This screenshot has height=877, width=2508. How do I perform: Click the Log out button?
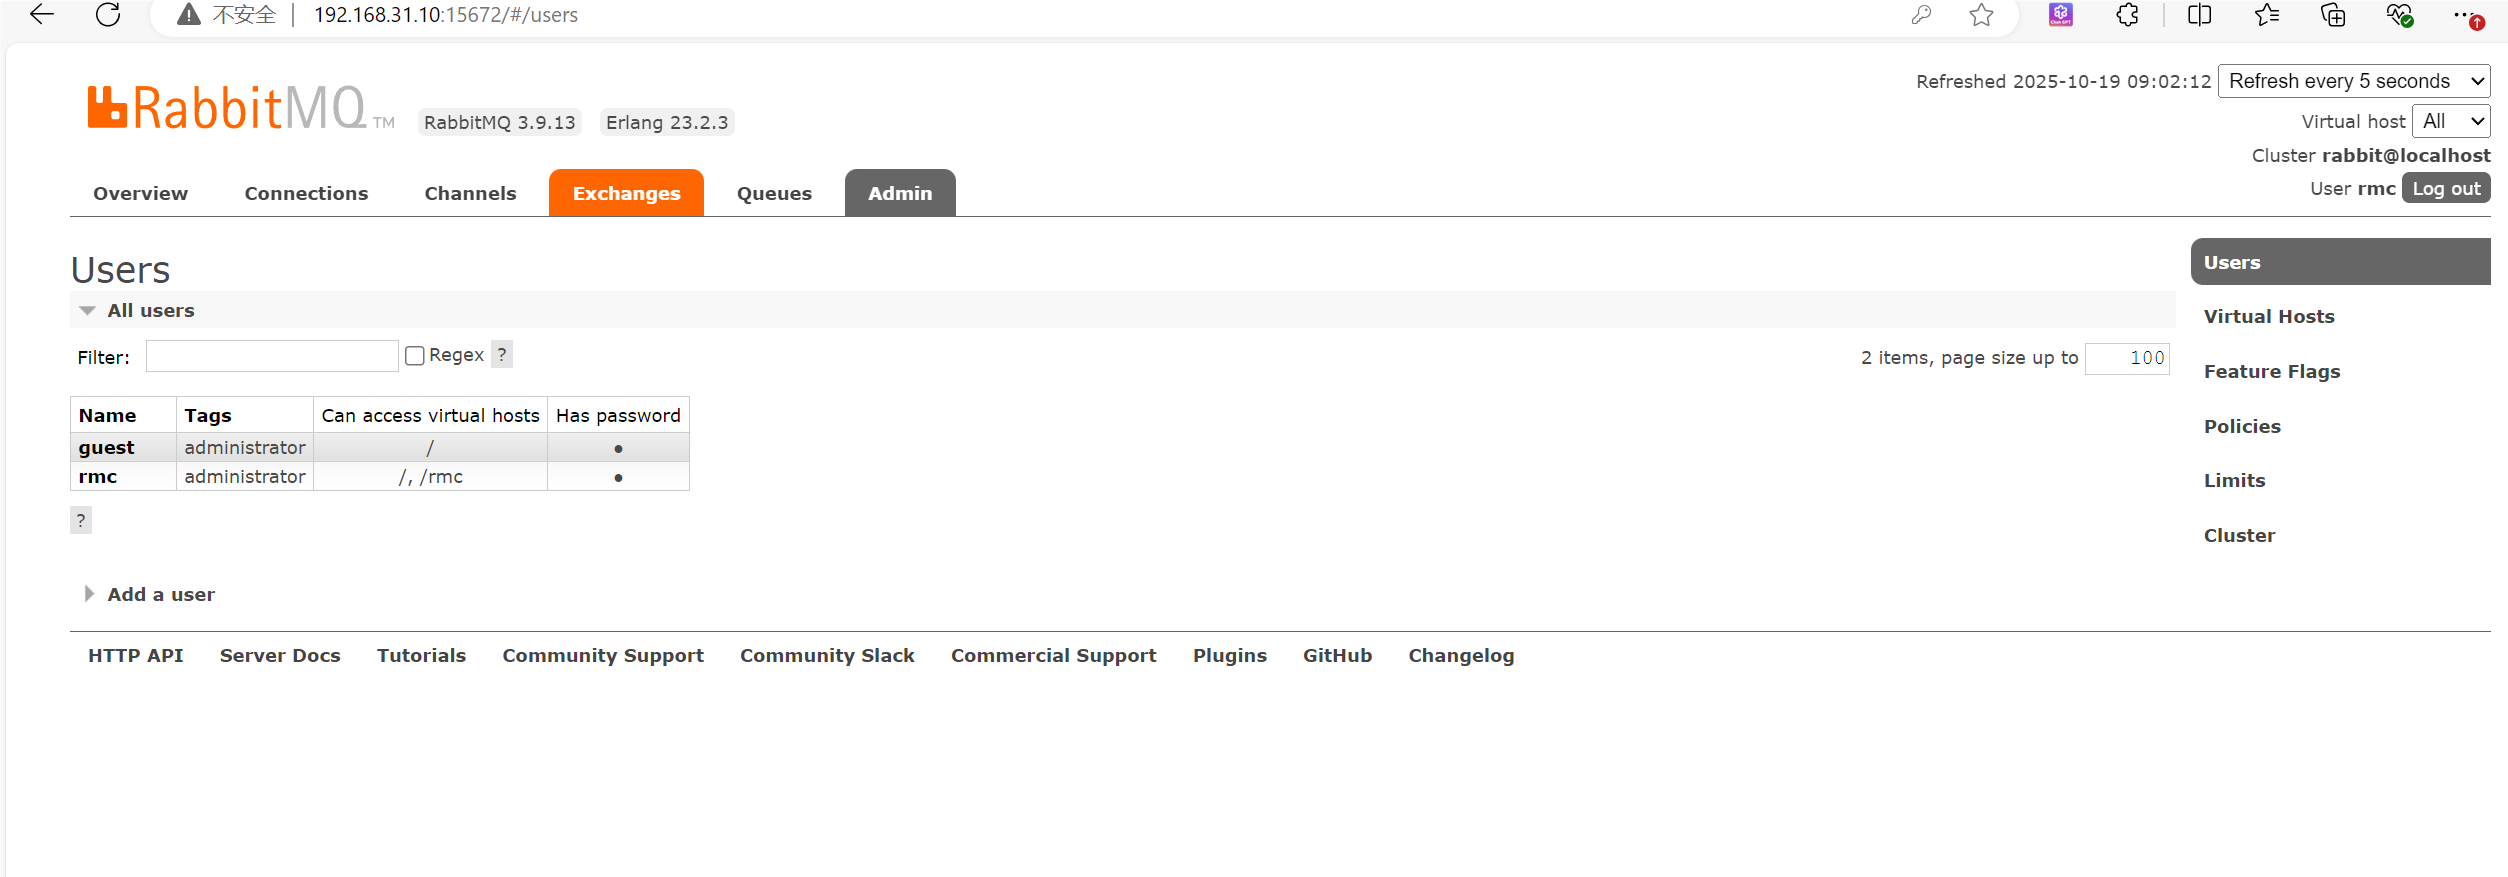click(2445, 189)
